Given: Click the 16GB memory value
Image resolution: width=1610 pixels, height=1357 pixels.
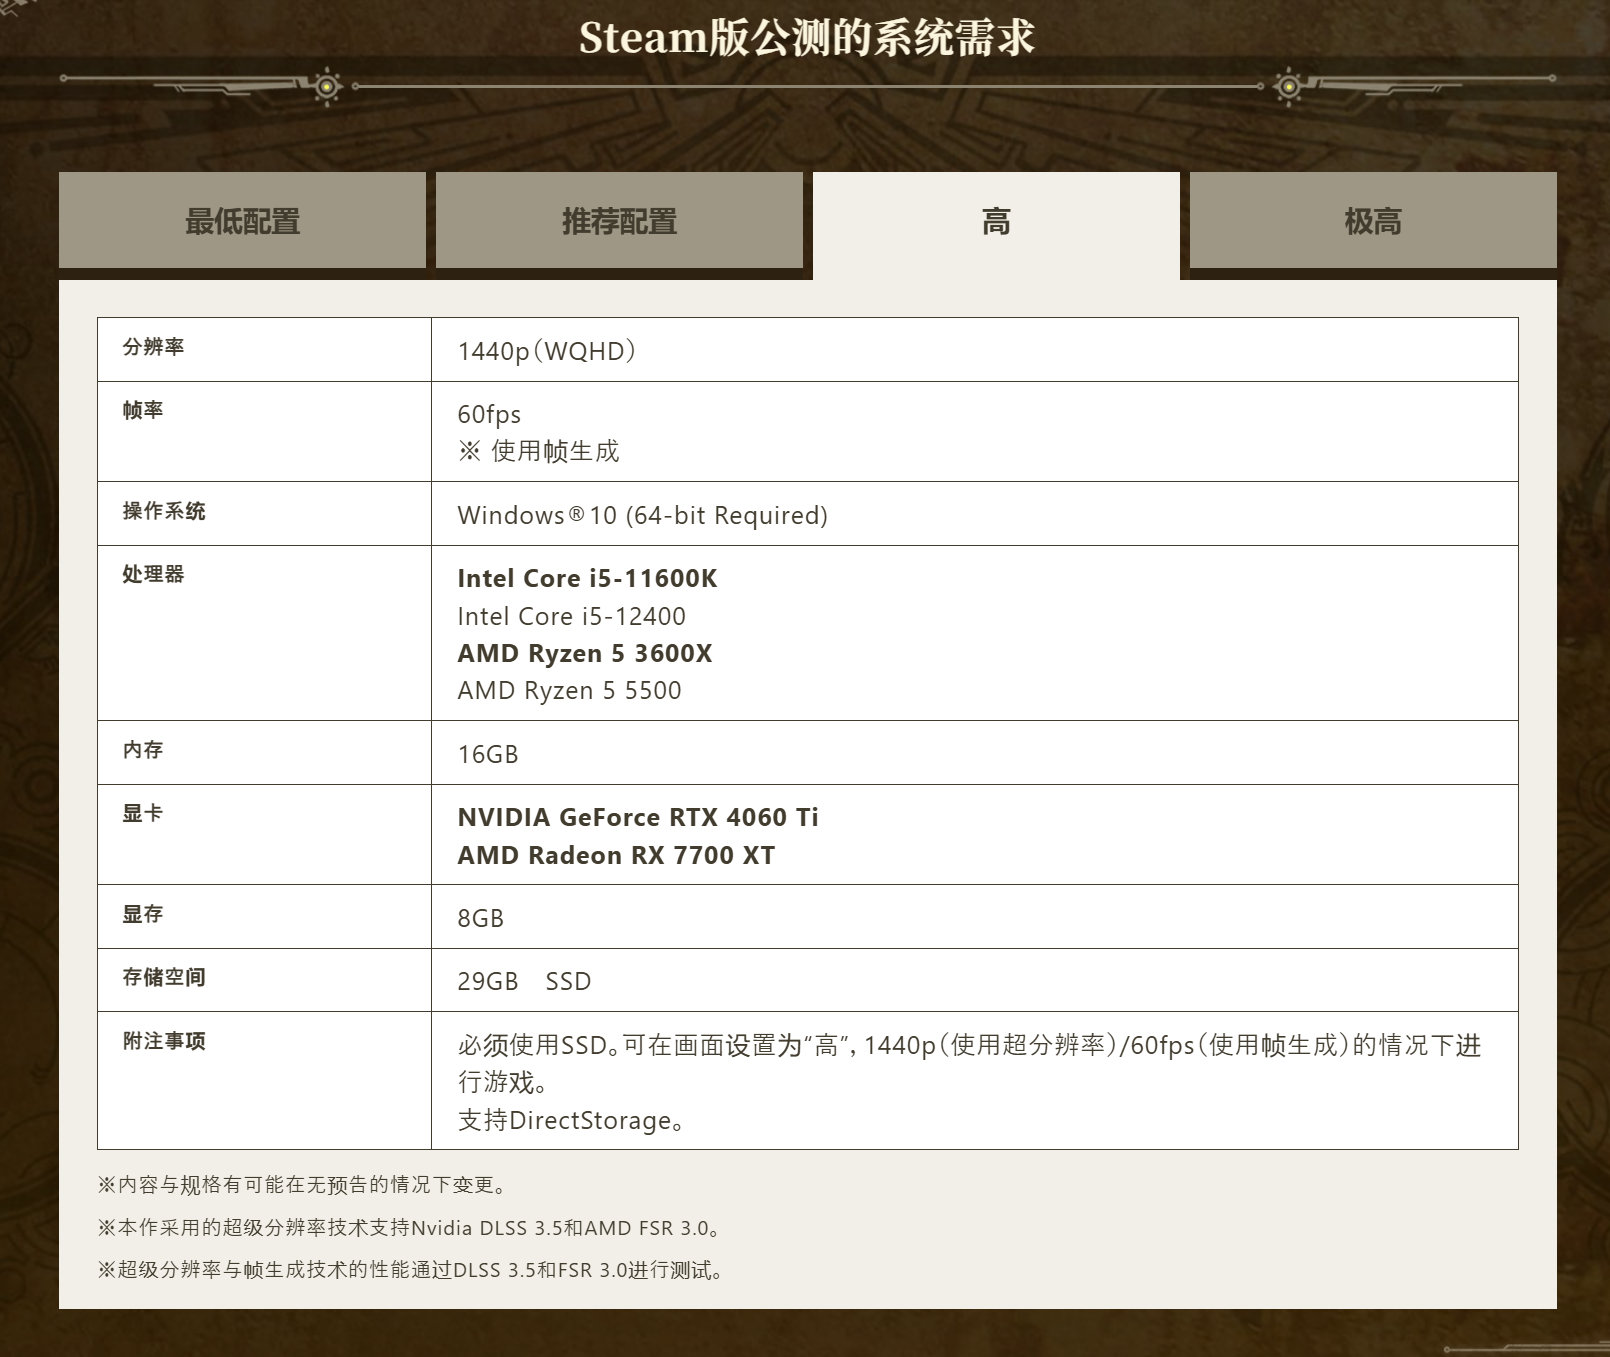Looking at the screenshot, I should point(488,754).
